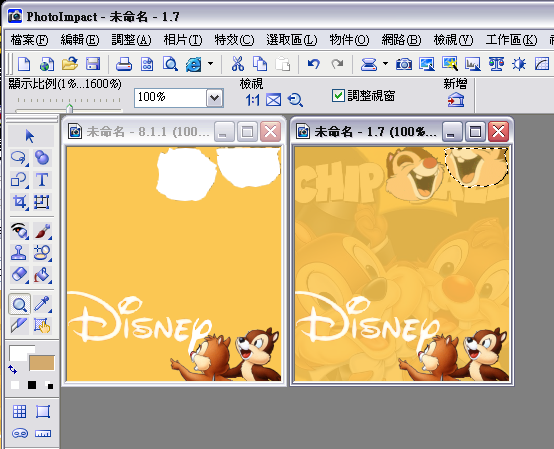The width and height of the screenshot is (554, 449).
Task: Open the 物件(O) menu
Action: pos(349,40)
